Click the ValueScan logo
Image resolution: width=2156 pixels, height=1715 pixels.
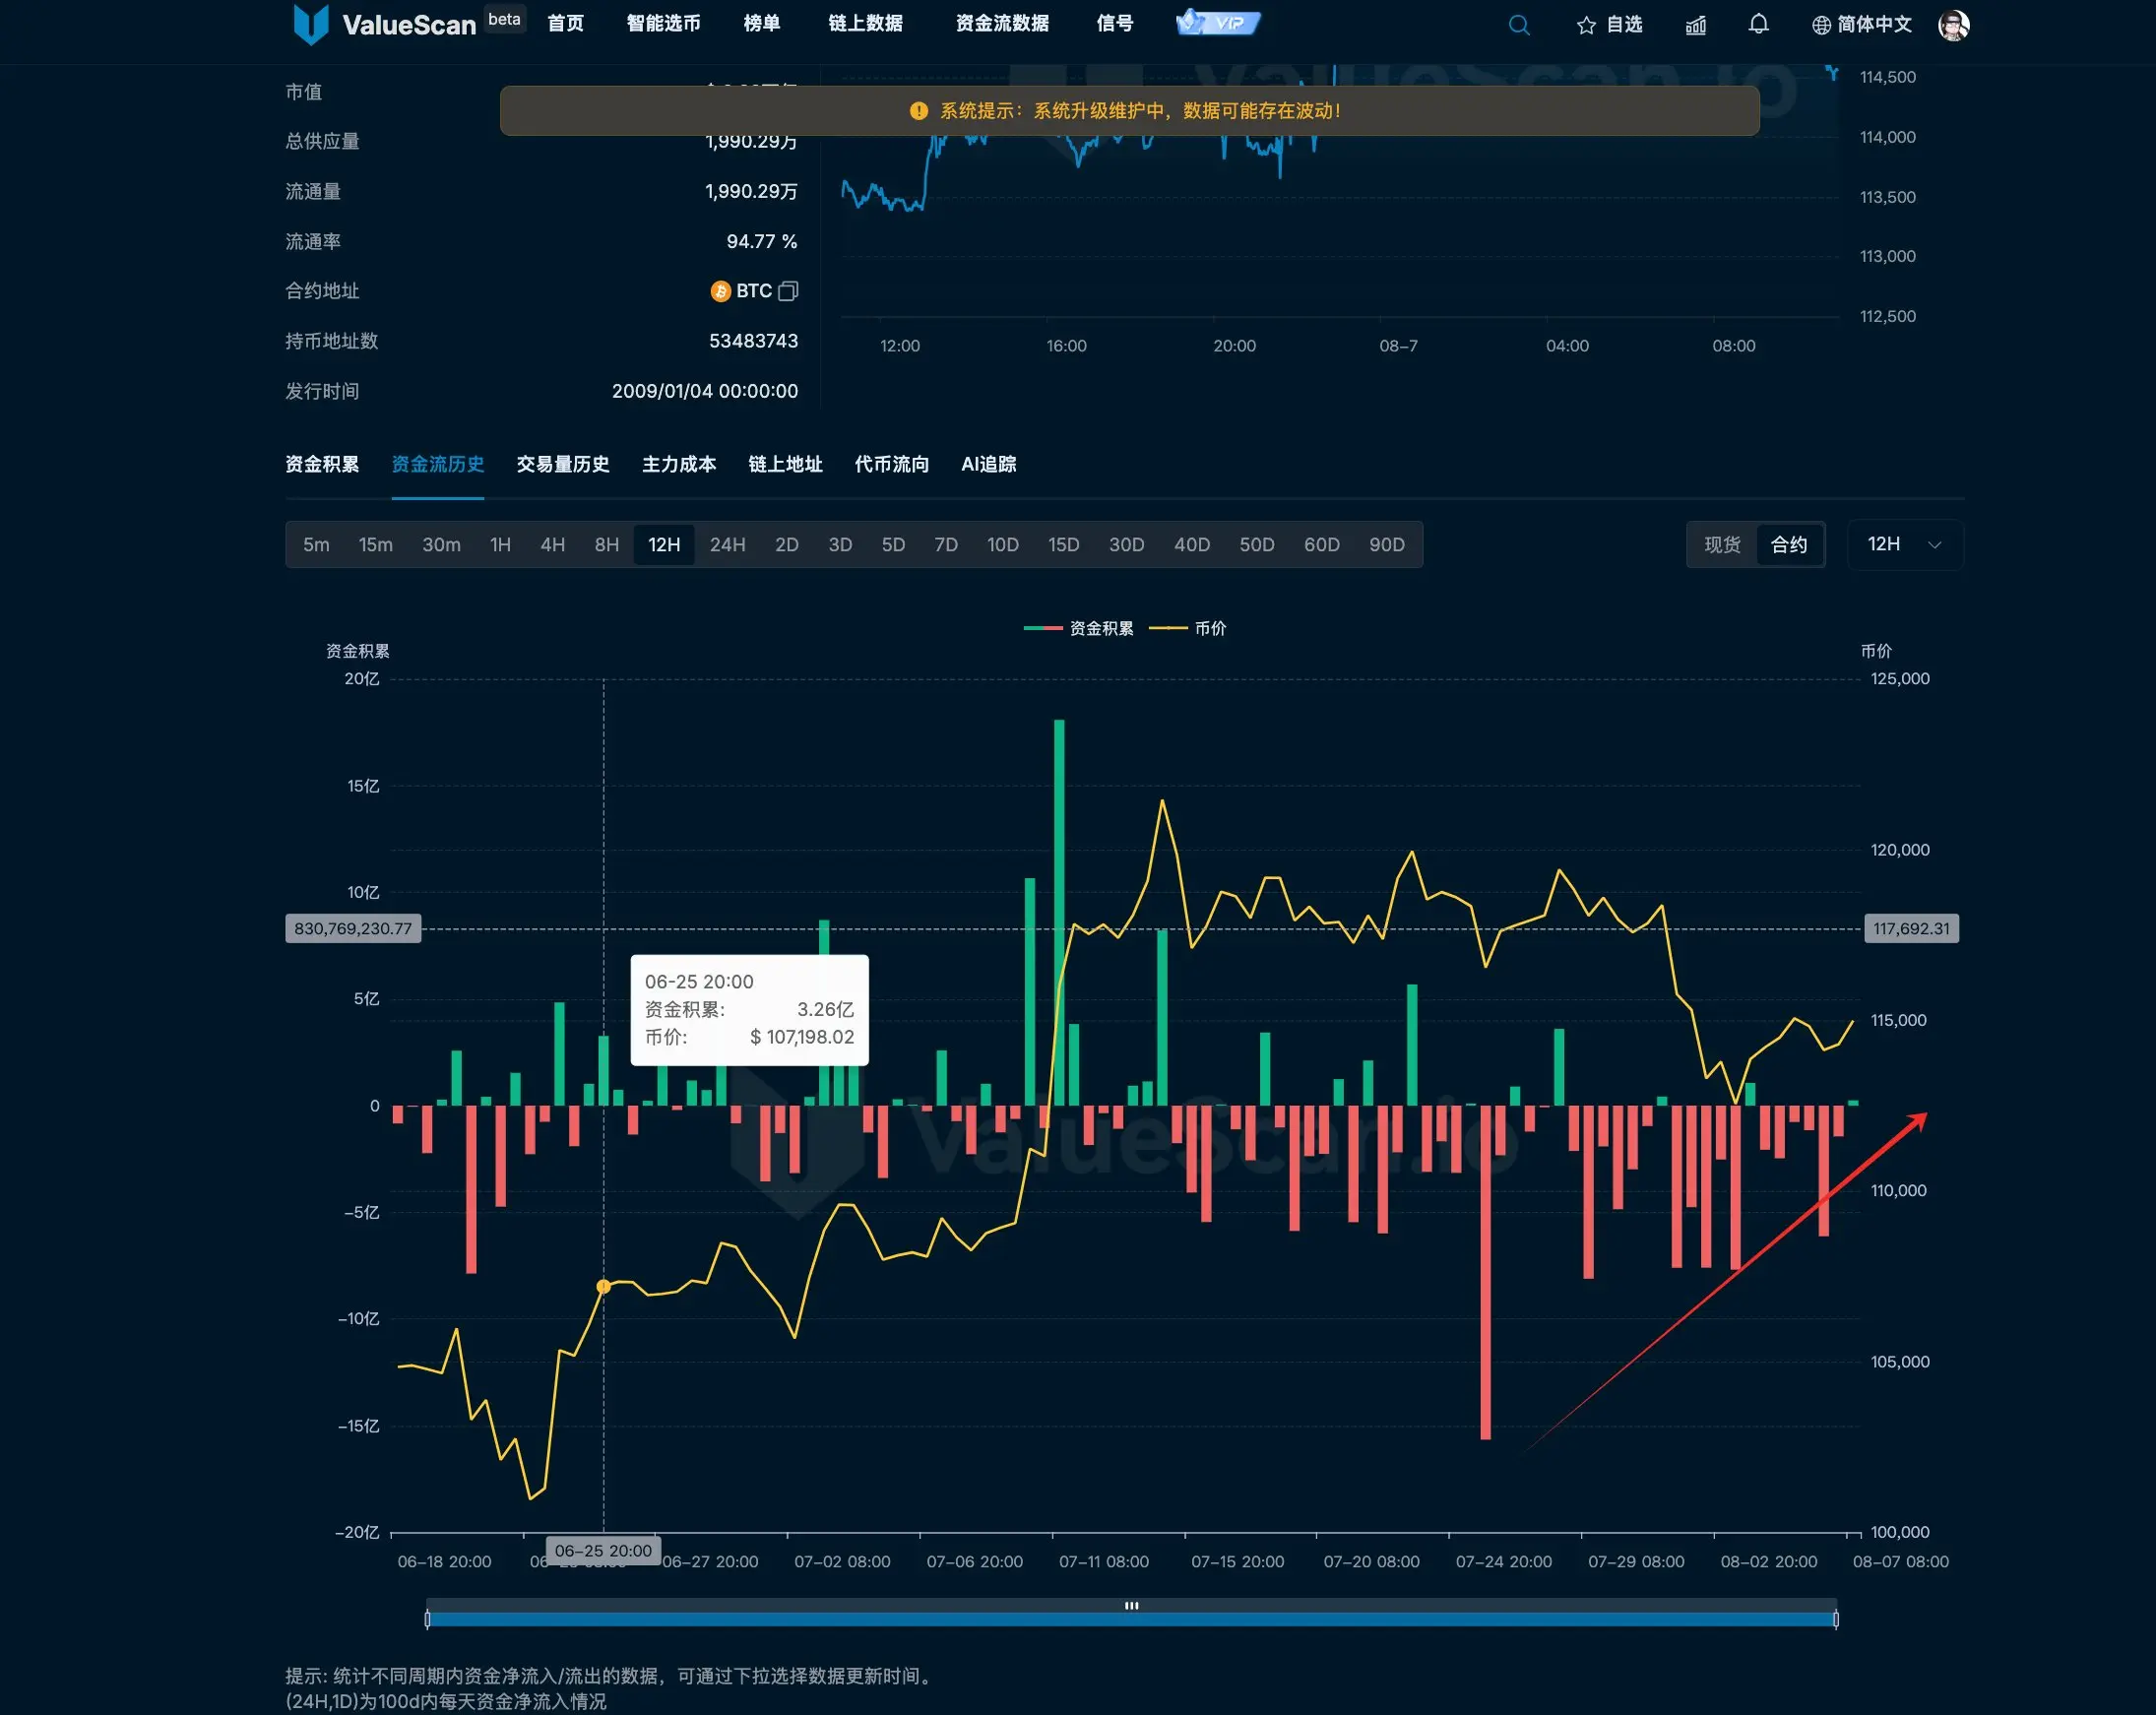[385, 24]
